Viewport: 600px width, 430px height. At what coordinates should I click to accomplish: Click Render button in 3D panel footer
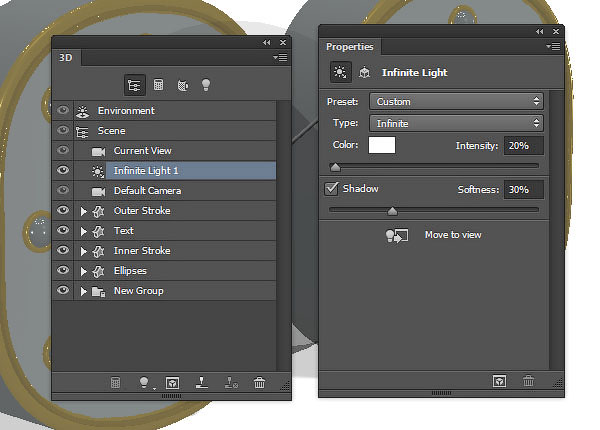coord(173,383)
